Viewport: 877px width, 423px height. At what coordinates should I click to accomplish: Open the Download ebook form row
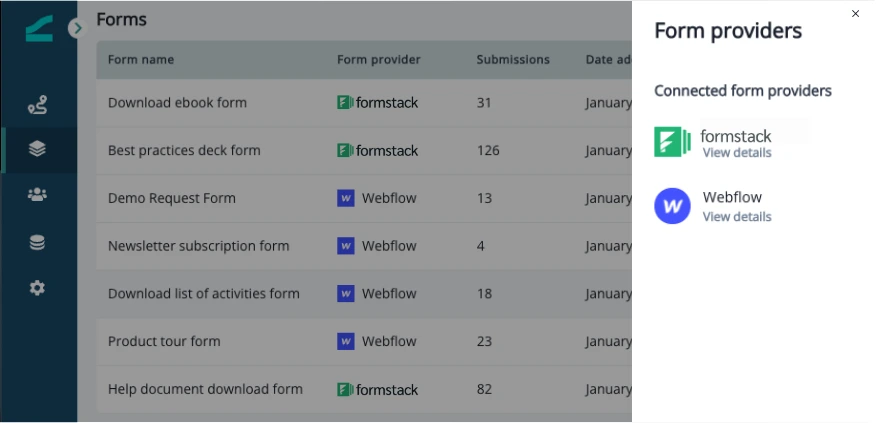click(x=364, y=103)
